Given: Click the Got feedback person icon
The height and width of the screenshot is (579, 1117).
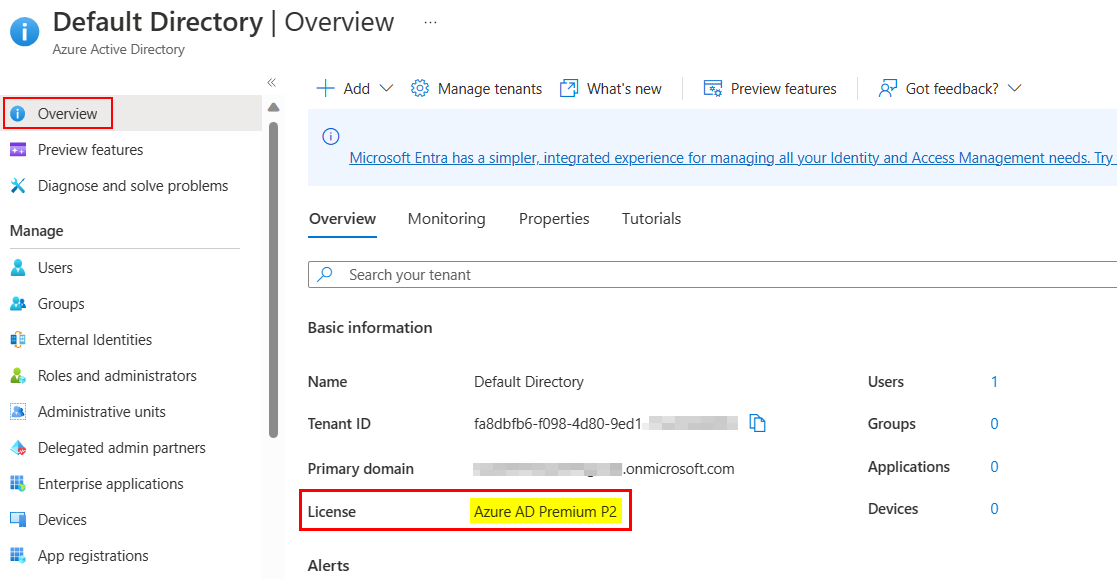Looking at the screenshot, I should (x=888, y=88).
